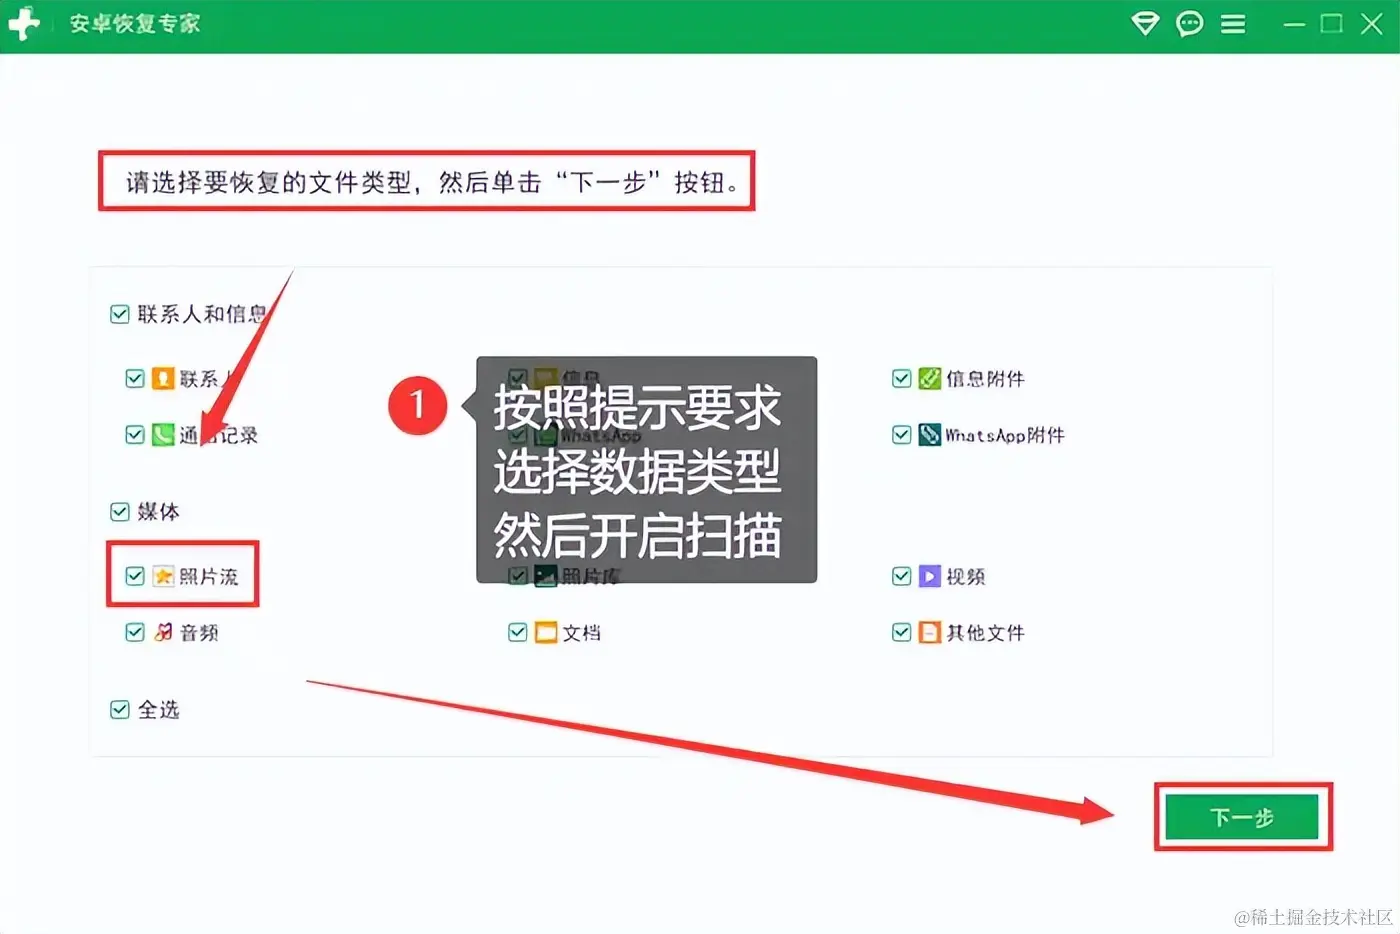Uncheck the contacts checkbox
The width and height of the screenshot is (1400, 934).
pos(135,379)
